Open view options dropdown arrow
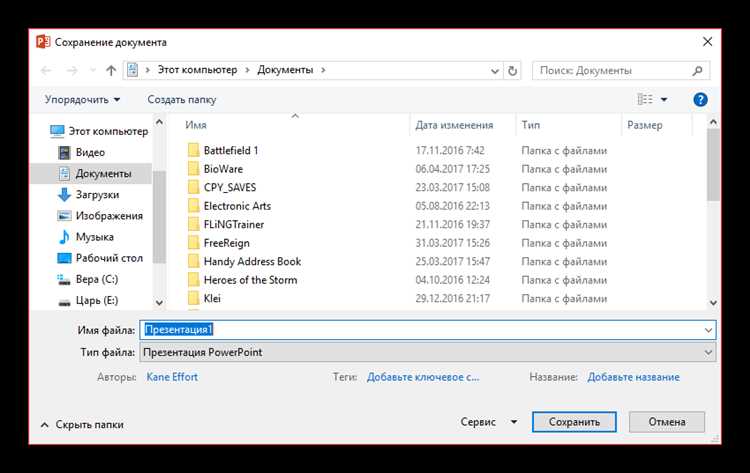Screen dimensions: 750x473 pos(664,99)
